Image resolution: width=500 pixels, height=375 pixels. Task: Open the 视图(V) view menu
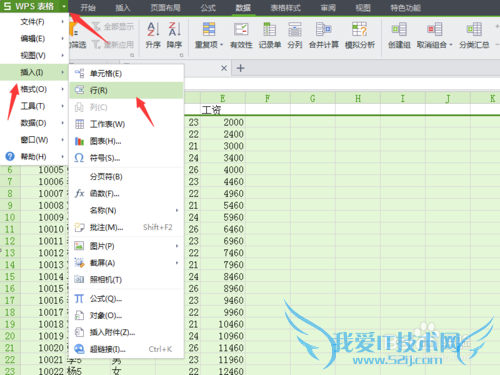coord(34,55)
